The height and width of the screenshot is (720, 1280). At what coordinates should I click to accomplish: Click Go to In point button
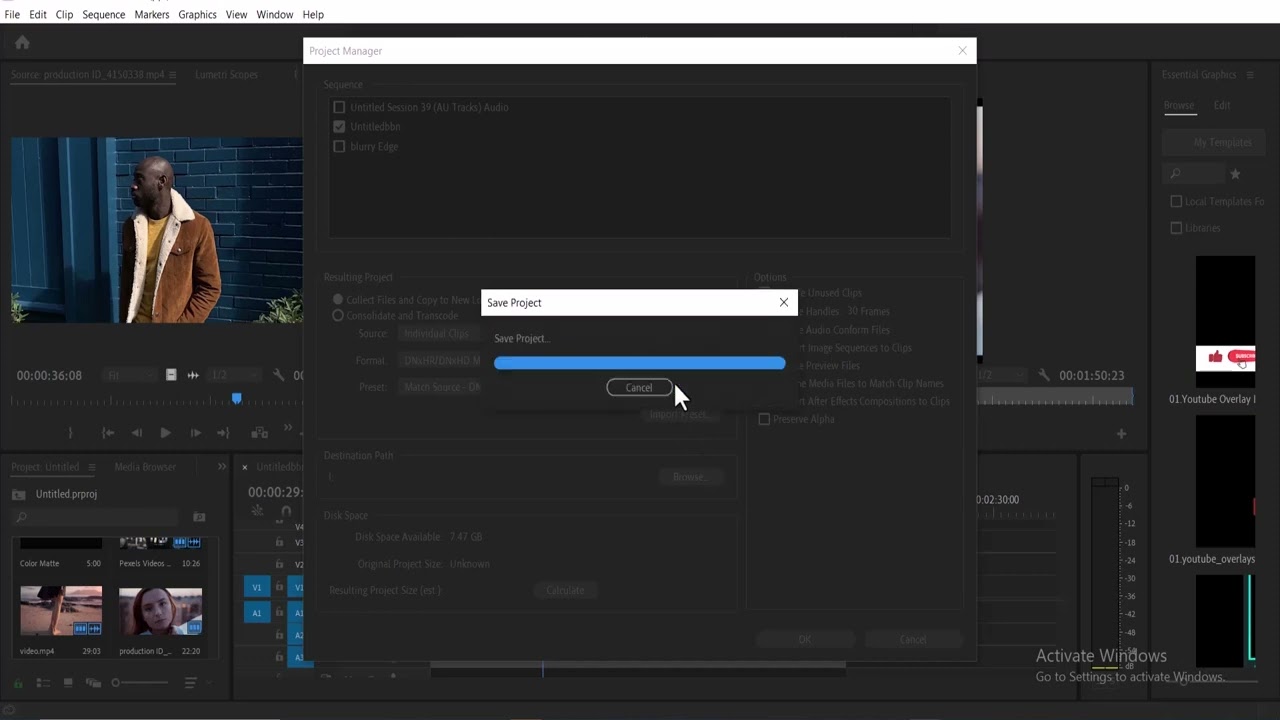click(x=108, y=433)
